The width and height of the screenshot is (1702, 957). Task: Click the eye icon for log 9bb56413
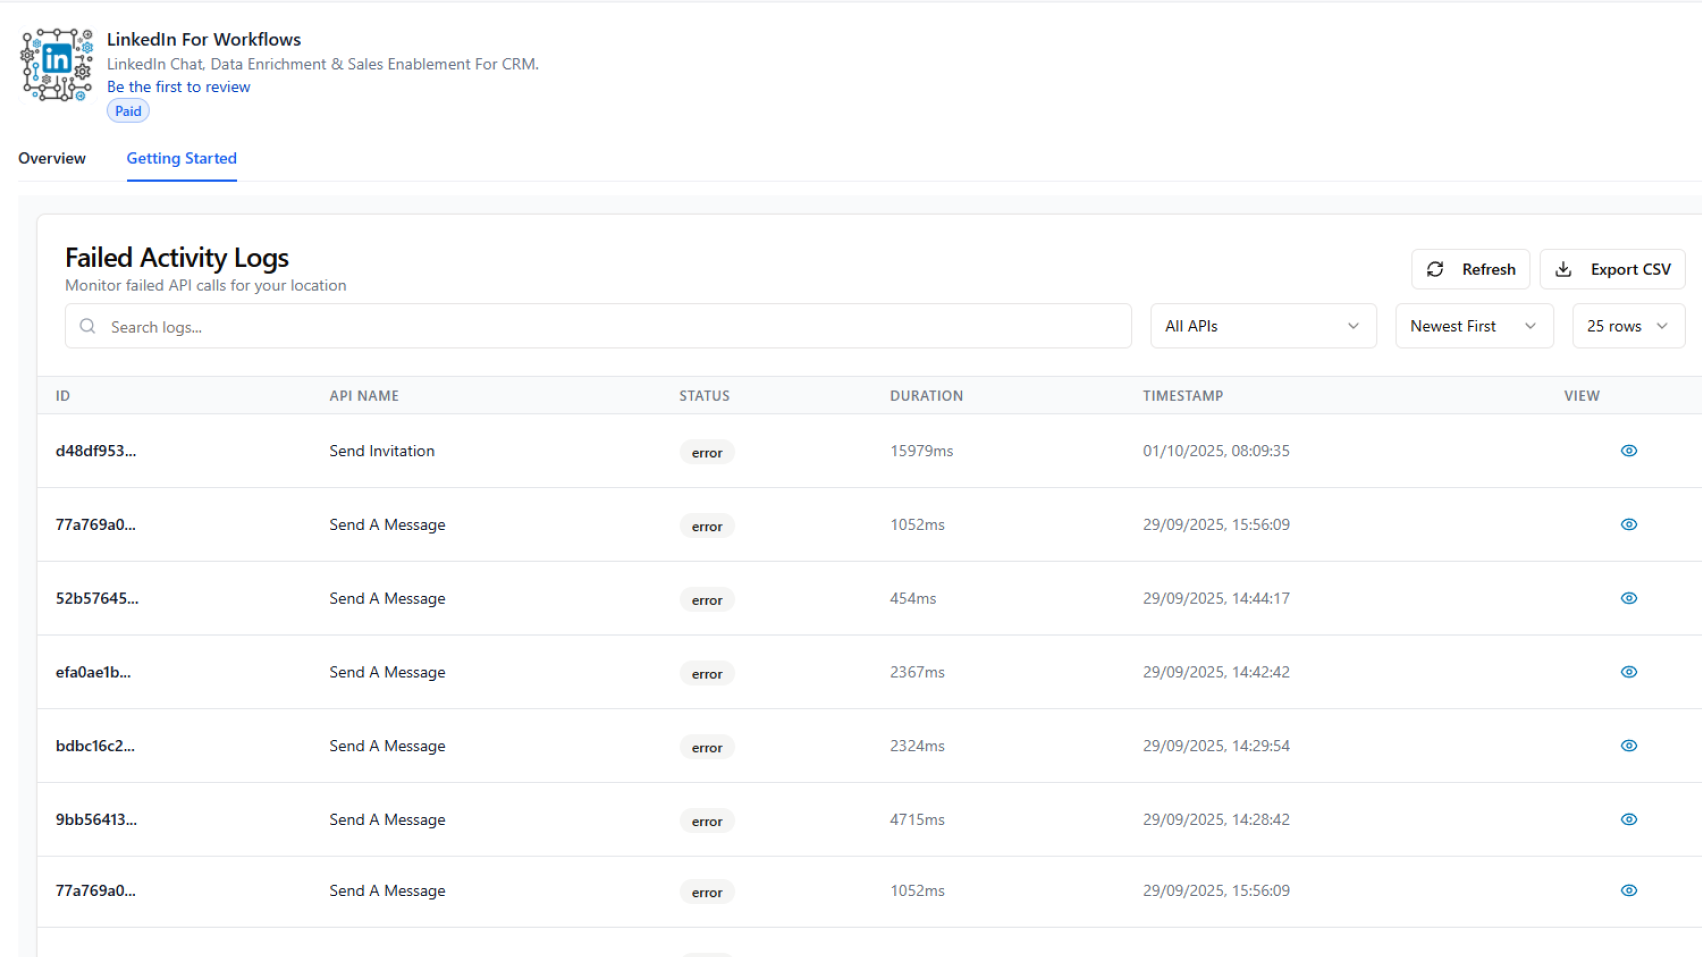(1629, 819)
